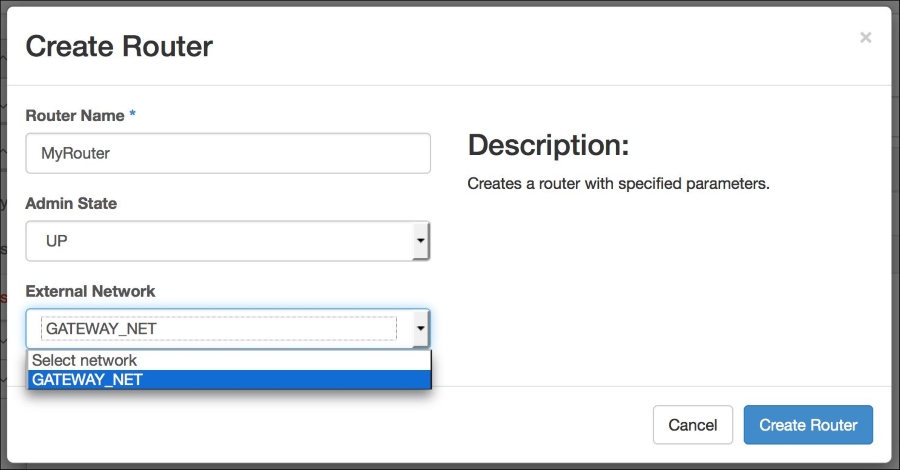Click the External Network dropdown arrow

(421, 328)
